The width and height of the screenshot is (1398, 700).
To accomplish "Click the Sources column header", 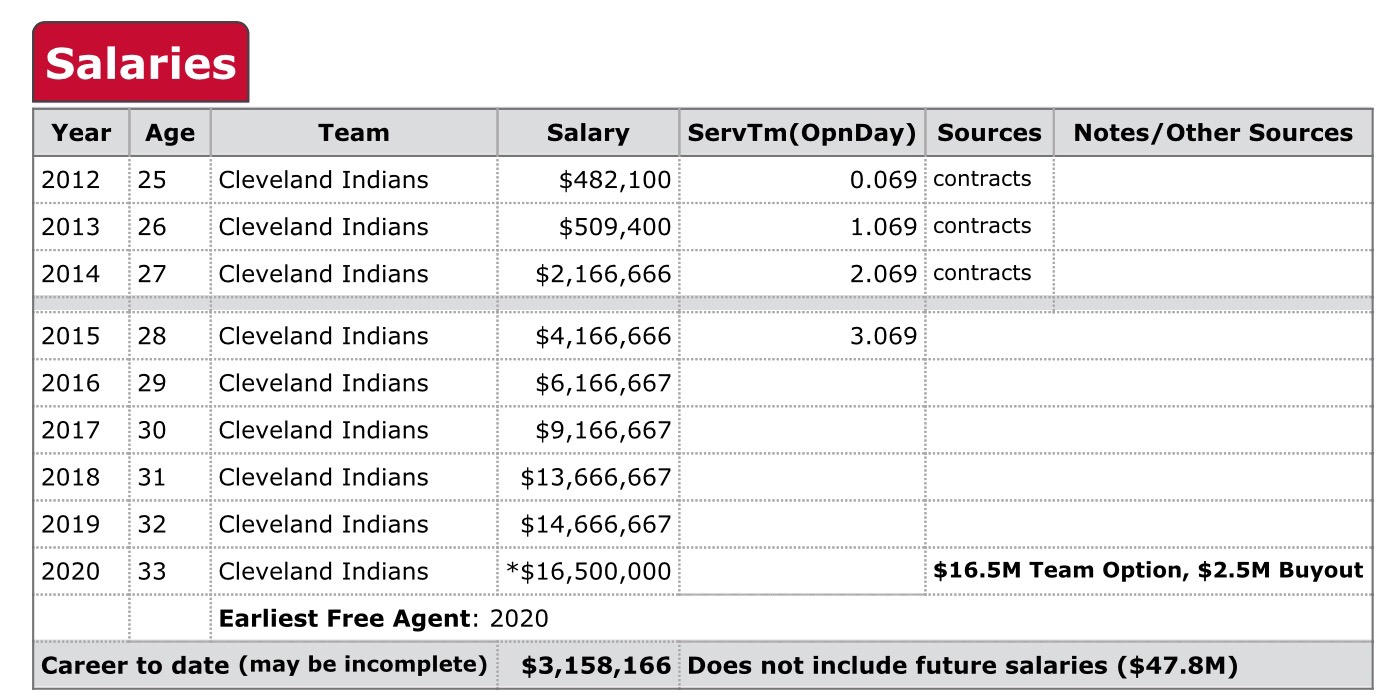I will [989, 133].
